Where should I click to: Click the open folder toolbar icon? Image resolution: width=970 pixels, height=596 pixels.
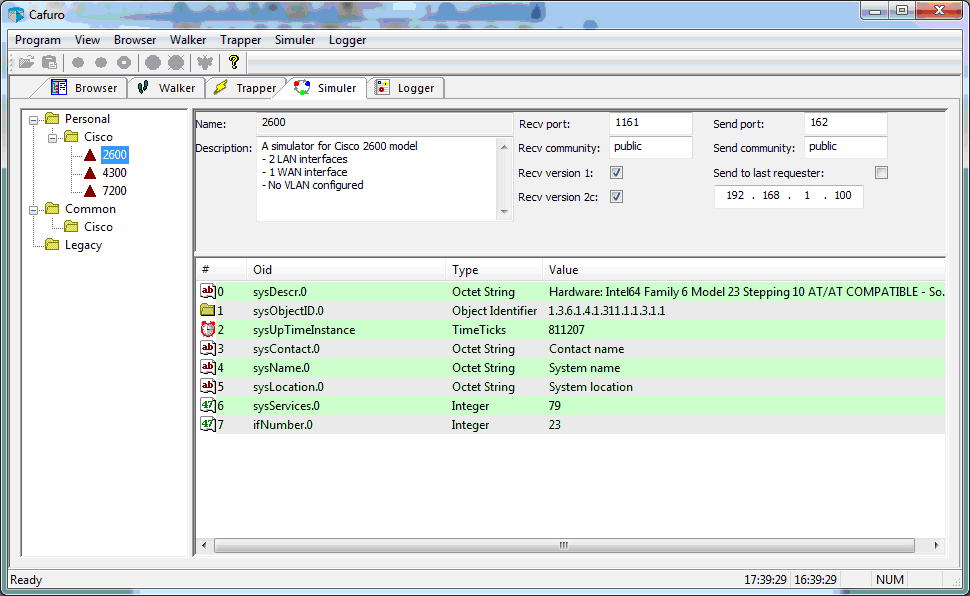point(26,62)
